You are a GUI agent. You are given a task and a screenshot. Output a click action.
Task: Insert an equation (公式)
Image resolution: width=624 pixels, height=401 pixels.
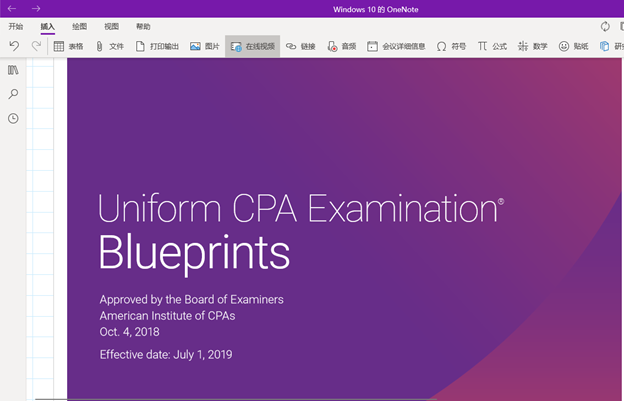tap(492, 47)
